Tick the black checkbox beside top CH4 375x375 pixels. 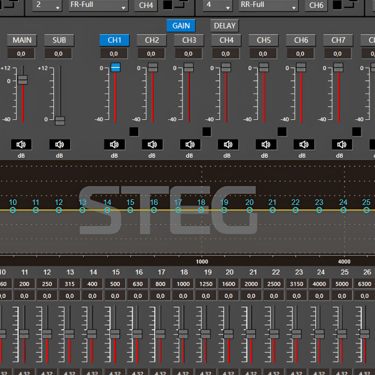tap(168, 5)
